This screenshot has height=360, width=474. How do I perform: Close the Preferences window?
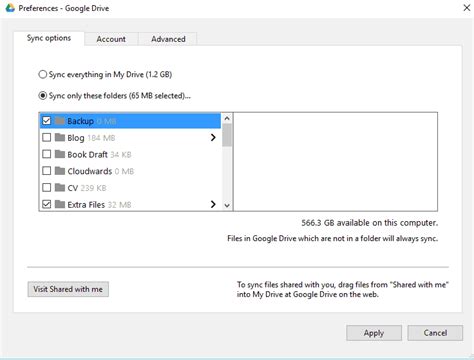[x=467, y=8]
